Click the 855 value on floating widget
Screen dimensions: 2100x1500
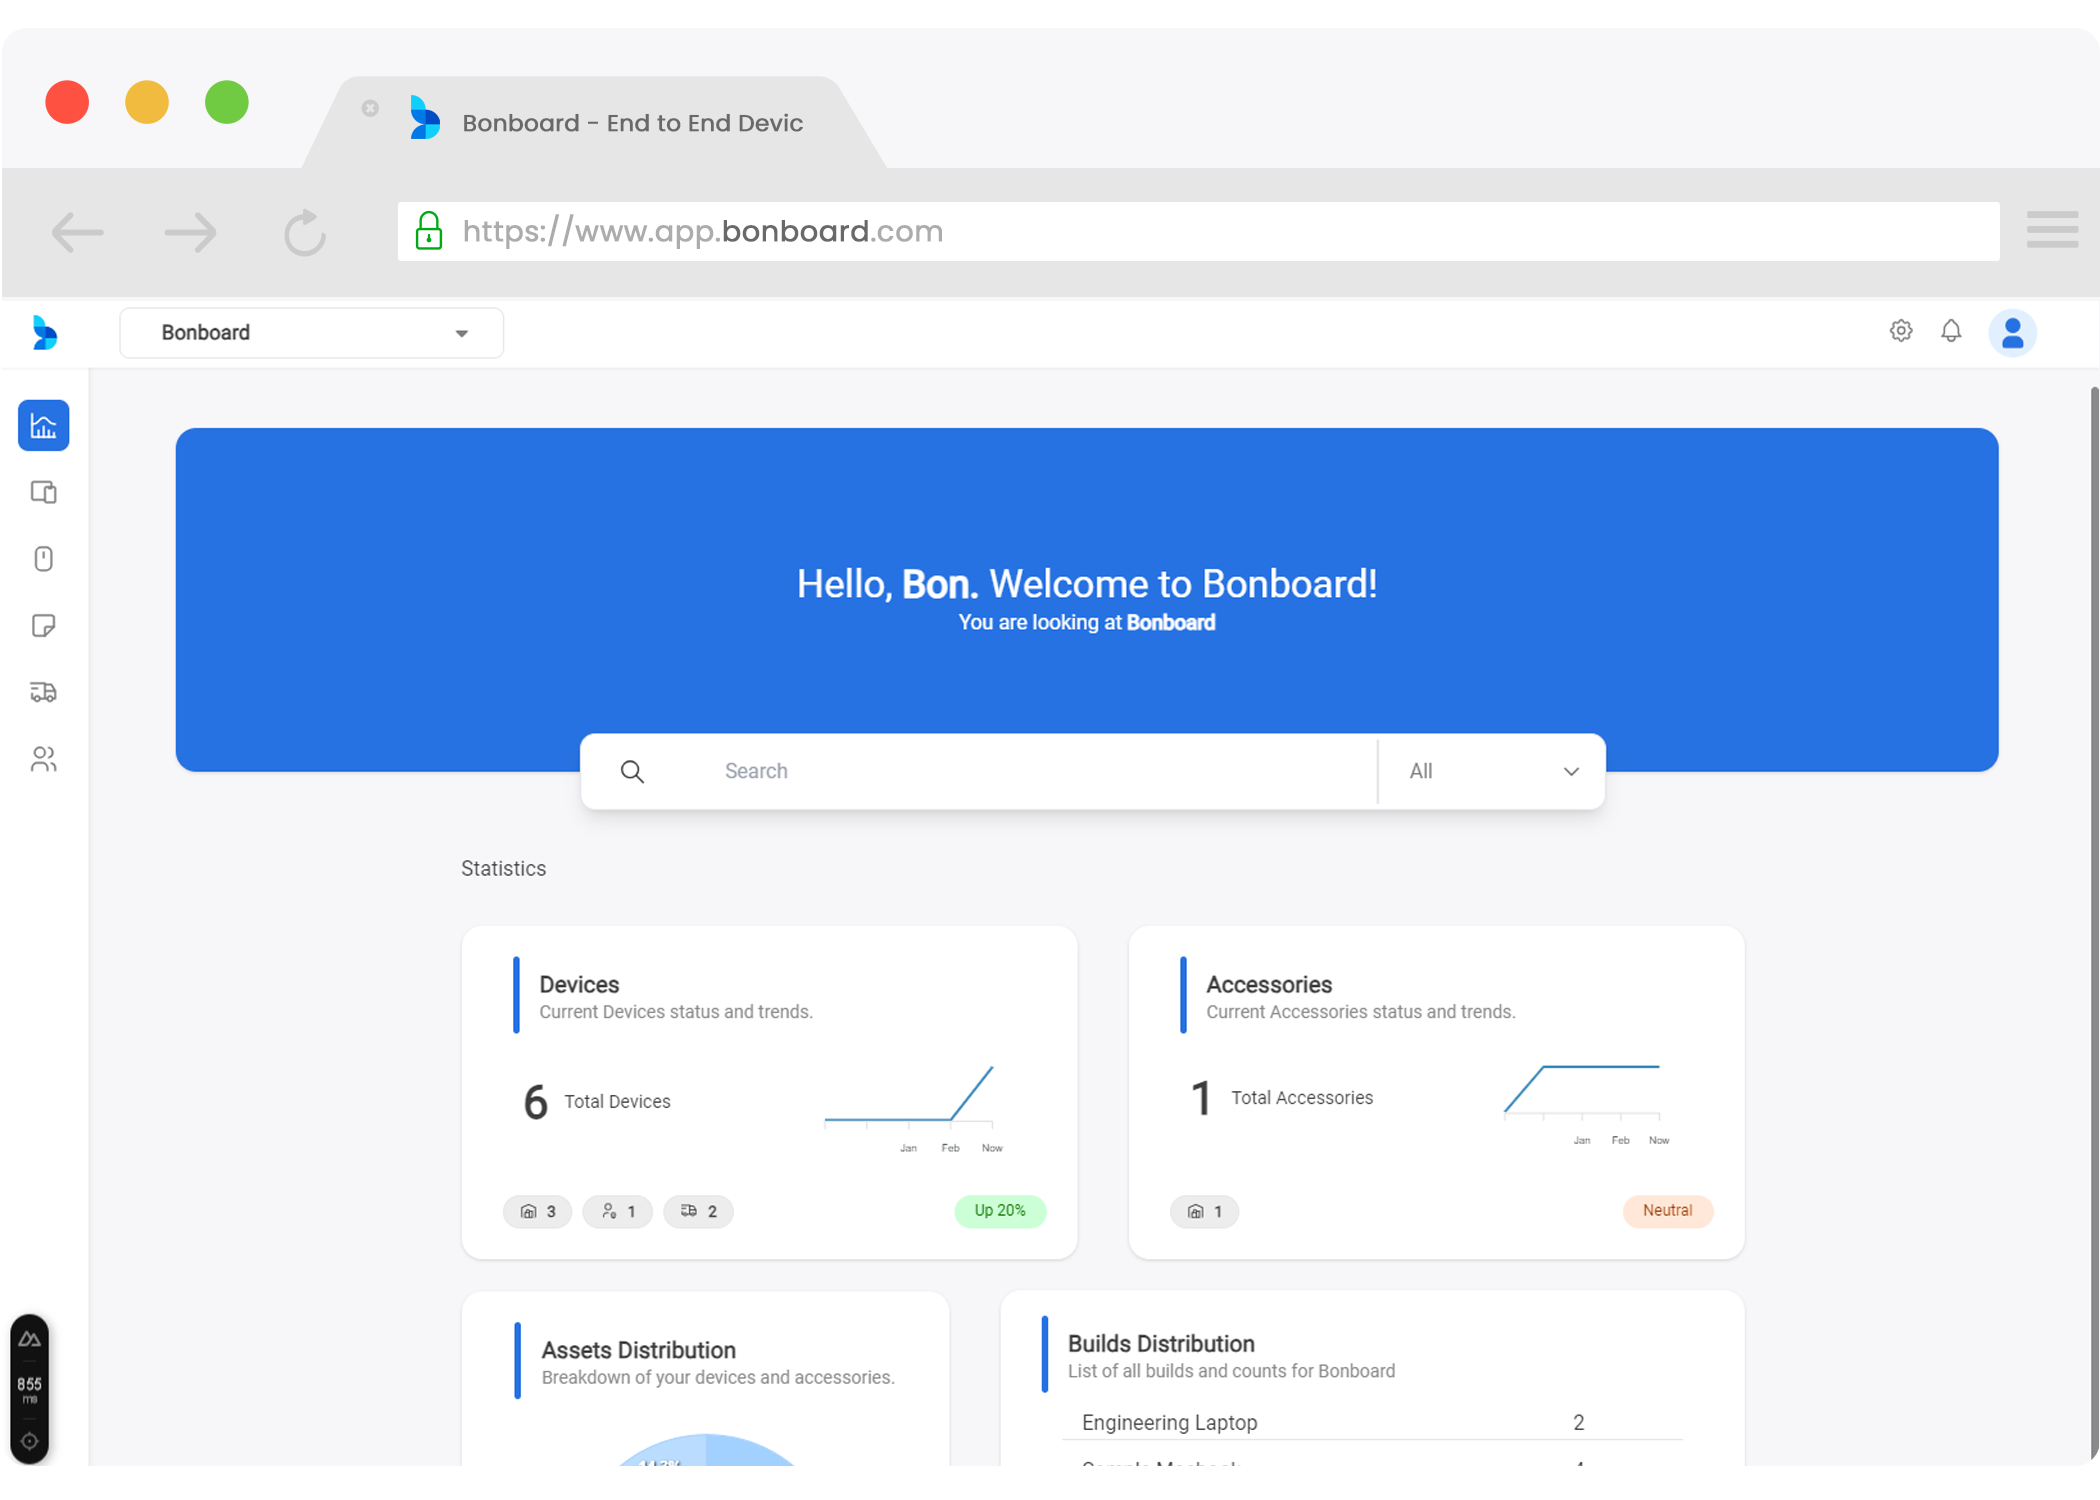point(29,1385)
